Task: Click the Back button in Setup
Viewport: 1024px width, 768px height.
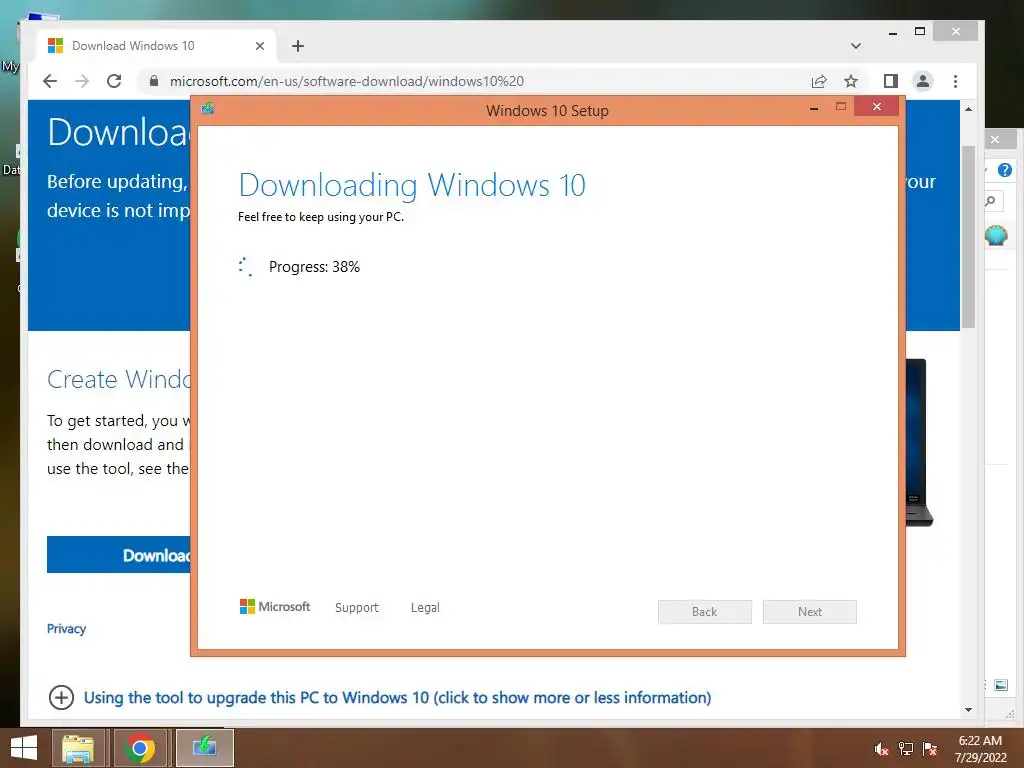Action: 705,612
